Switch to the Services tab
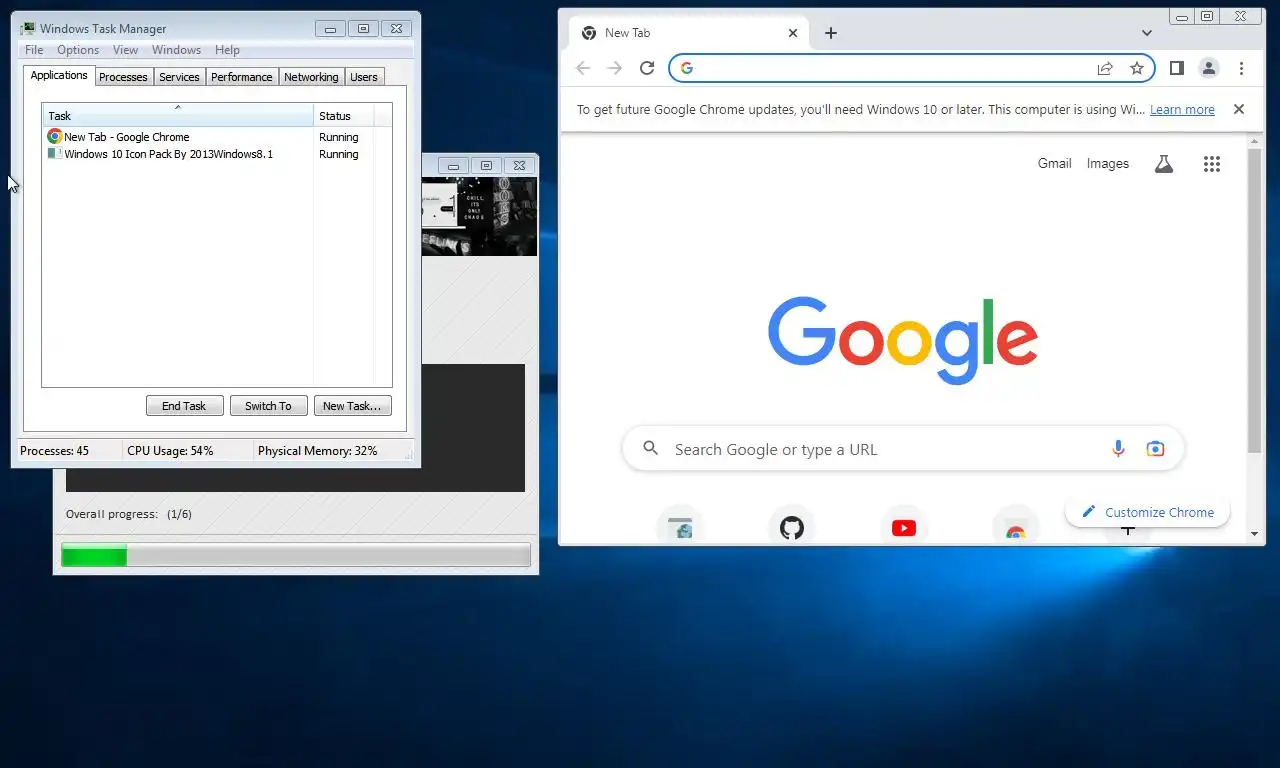 (x=179, y=77)
